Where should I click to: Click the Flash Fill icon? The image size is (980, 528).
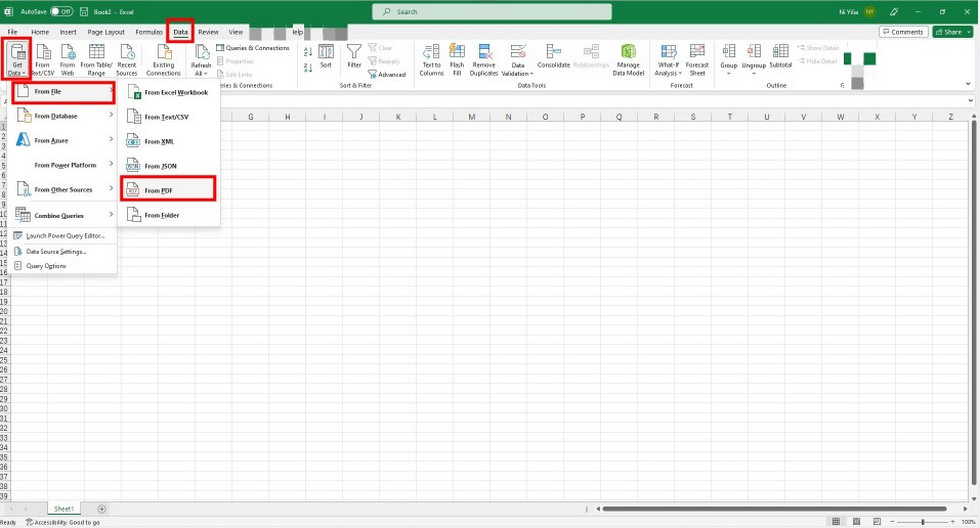pos(457,59)
